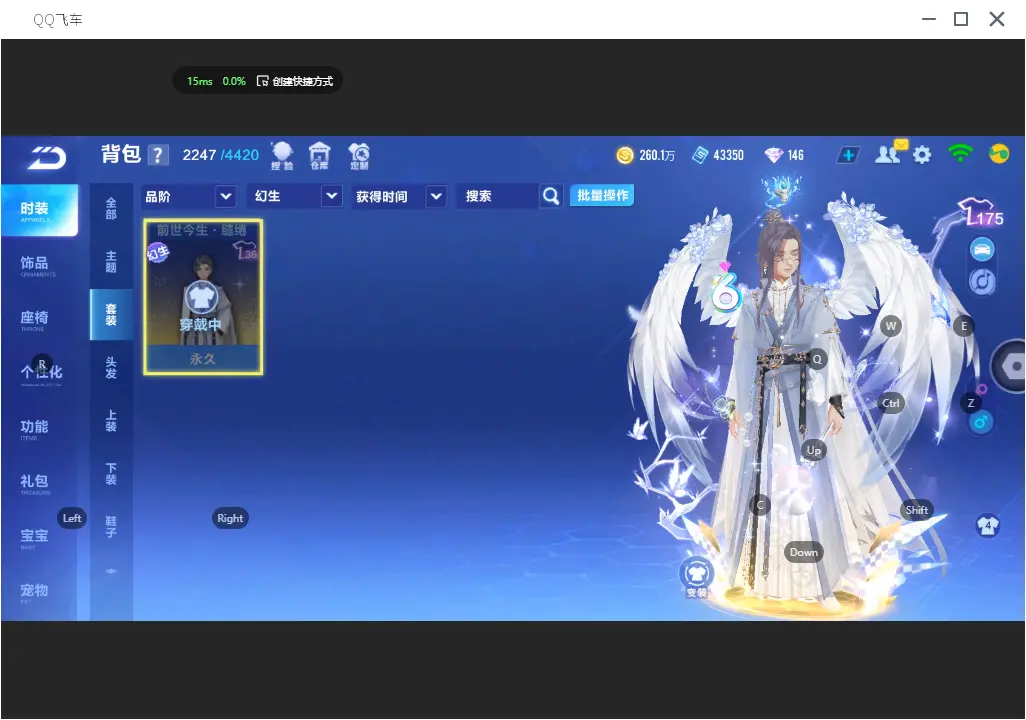Screen dimensions: 1026x720
Task: Select the 全部 all subcategory
Action: tap(111, 209)
